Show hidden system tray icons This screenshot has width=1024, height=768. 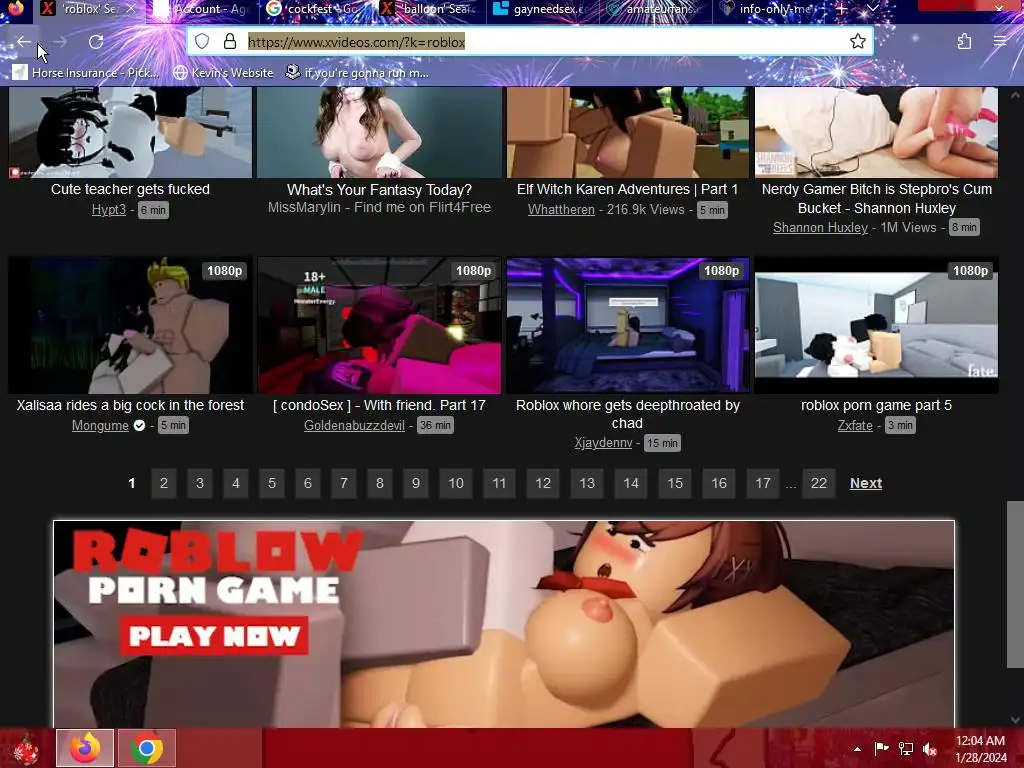coord(857,749)
